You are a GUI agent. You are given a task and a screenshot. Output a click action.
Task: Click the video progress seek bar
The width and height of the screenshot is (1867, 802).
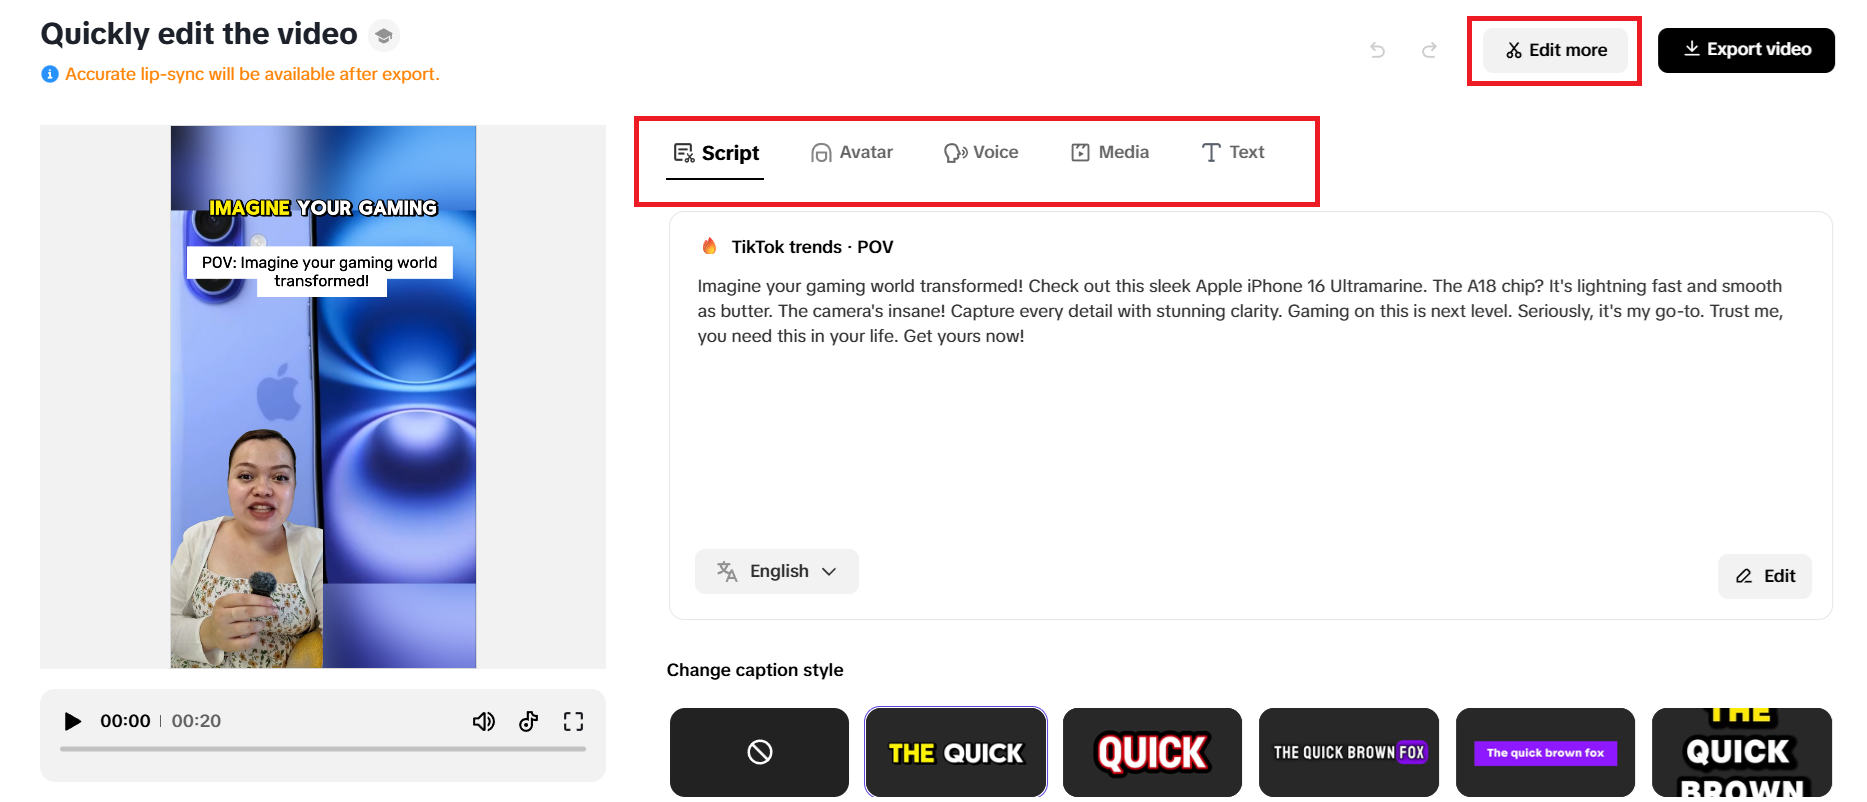[x=322, y=749]
